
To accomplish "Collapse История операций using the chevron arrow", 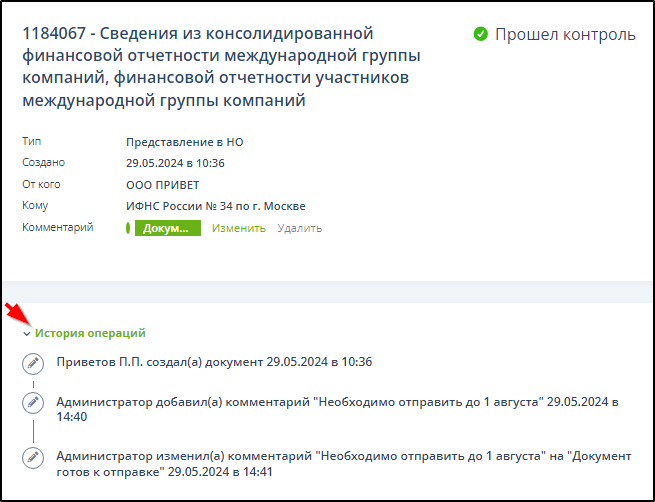I will (27, 334).
